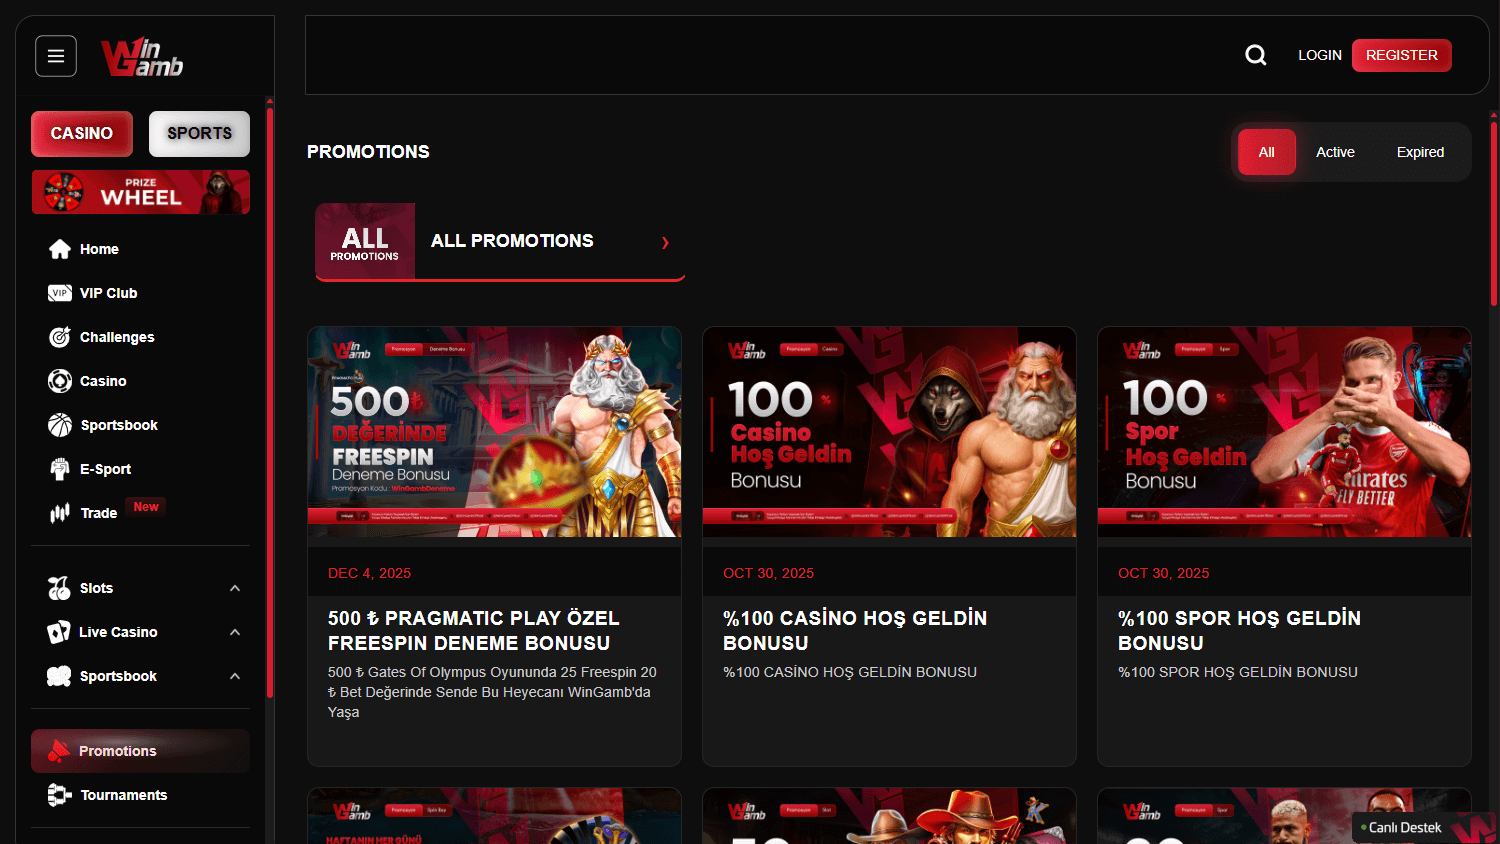Collapse the Slots category chevron

(x=235, y=588)
